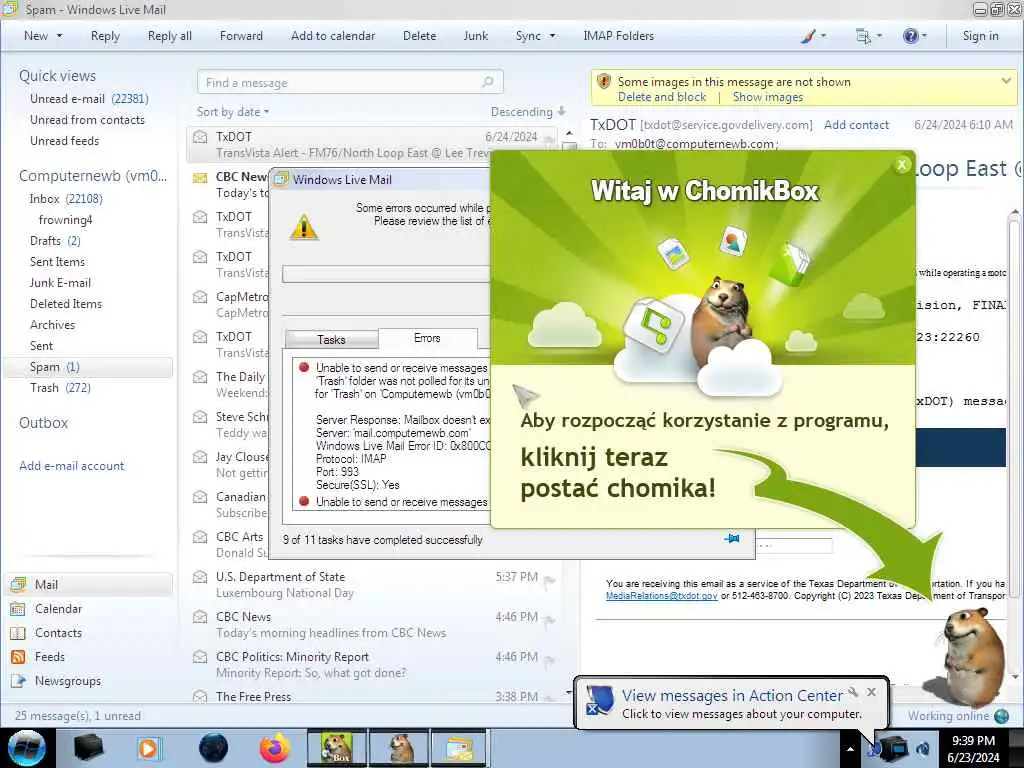Open the Contacts icon in bottom-left pane
The width and height of the screenshot is (1024, 768).
pyautogui.click(x=18, y=633)
